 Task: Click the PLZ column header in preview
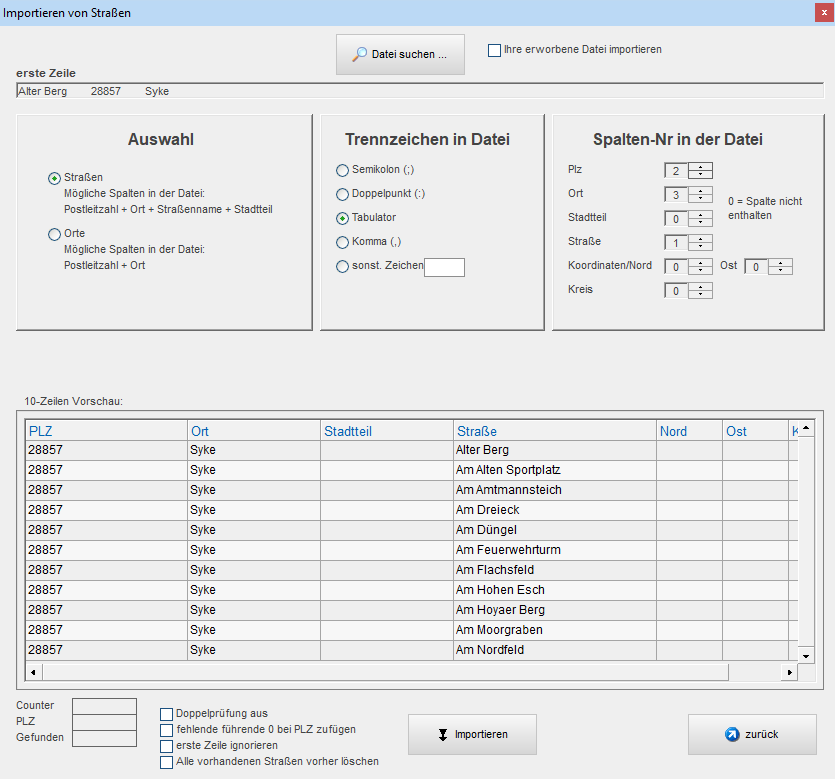[x=105, y=431]
